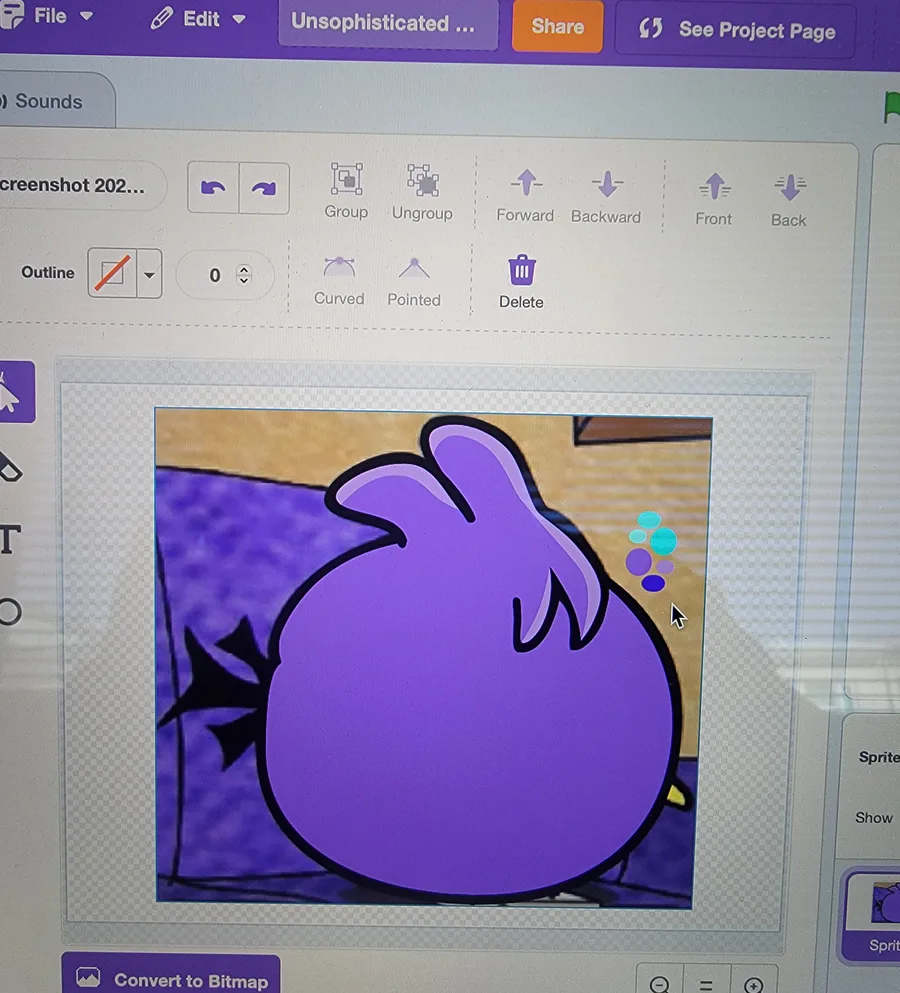Zoom out of the costume canvas
The image size is (900, 993).
659,984
